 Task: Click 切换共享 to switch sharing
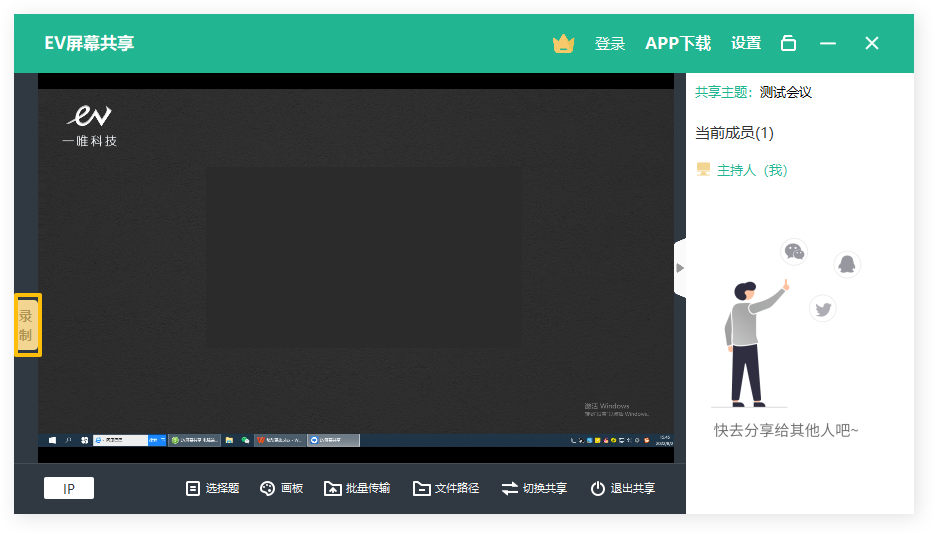tap(534, 488)
